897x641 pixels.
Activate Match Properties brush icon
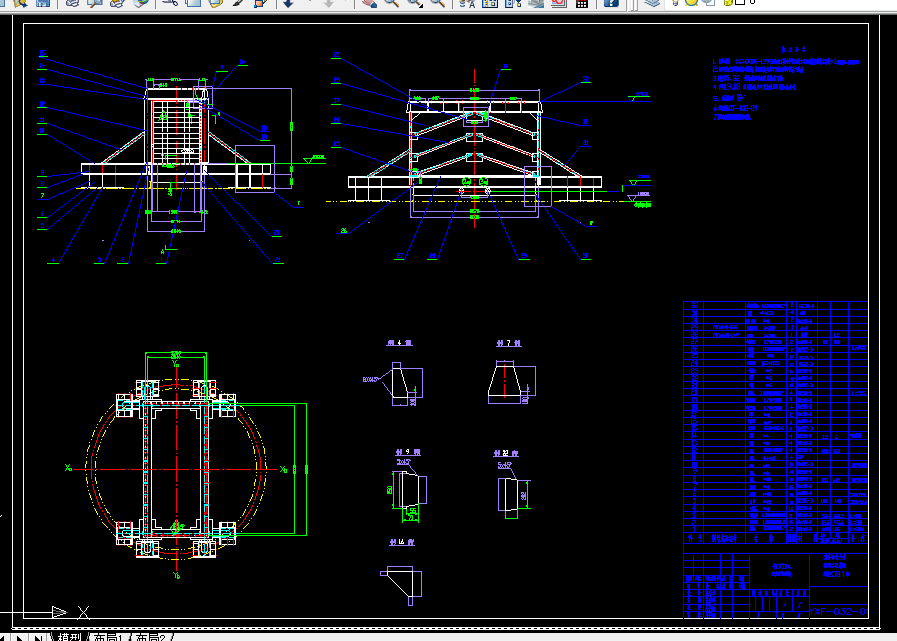click(238, 3)
